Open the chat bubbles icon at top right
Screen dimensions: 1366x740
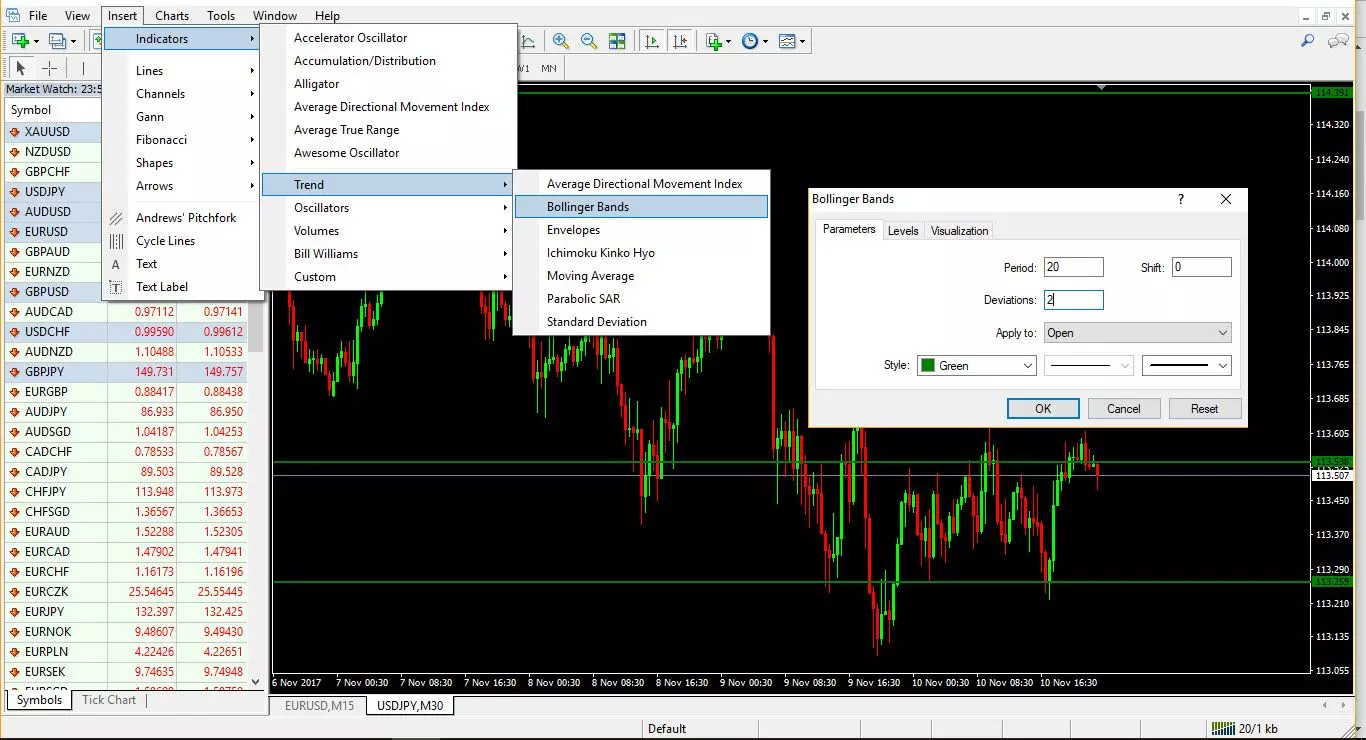click(x=1338, y=41)
